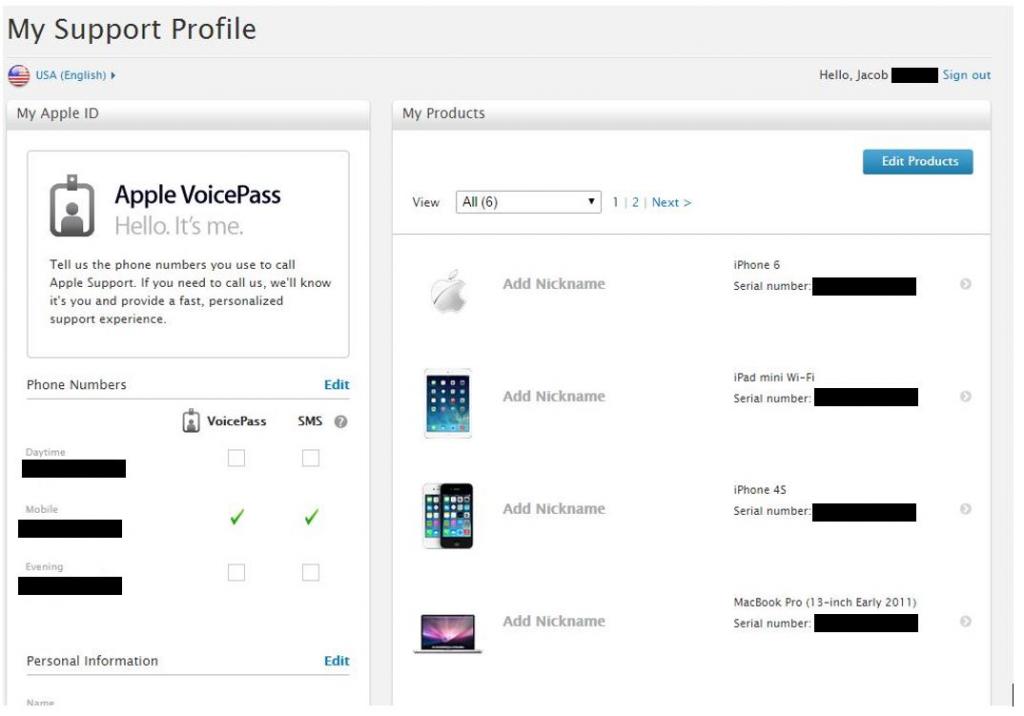The image size is (1024, 716).
Task: Click the Apple logo thumbnail for iPhone 6
Action: click(449, 292)
